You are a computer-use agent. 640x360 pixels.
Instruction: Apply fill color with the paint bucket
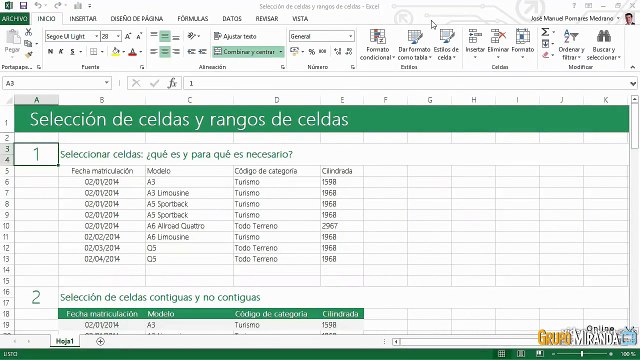tap(116, 51)
